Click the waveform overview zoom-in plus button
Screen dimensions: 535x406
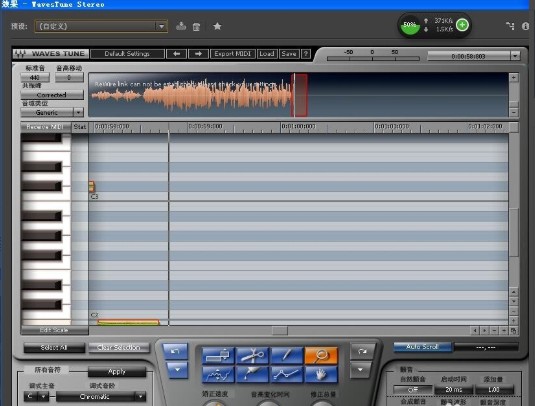pyautogui.click(x=514, y=78)
